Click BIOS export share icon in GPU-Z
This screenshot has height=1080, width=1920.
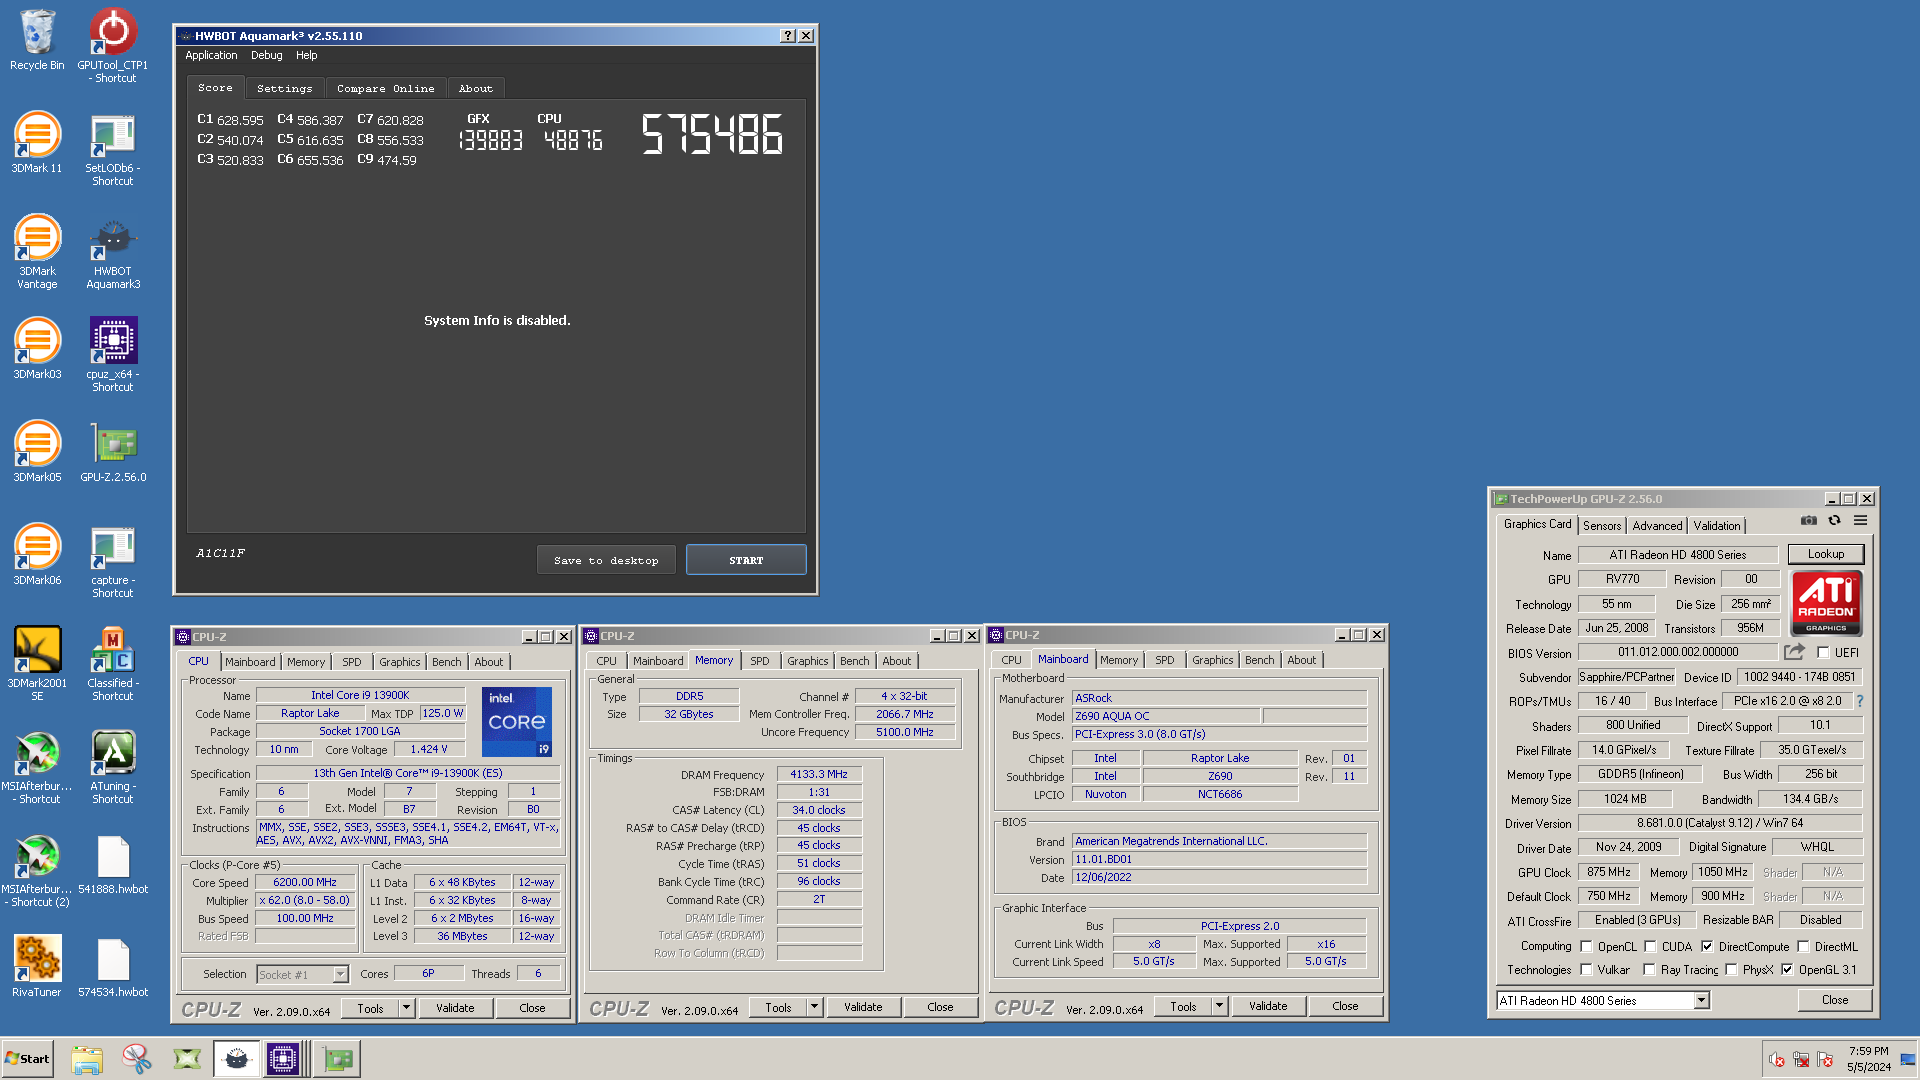point(1794,652)
